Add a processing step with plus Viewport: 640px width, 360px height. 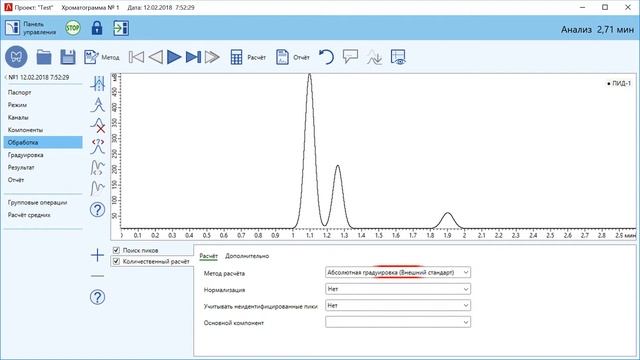click(x=97, y=255)
